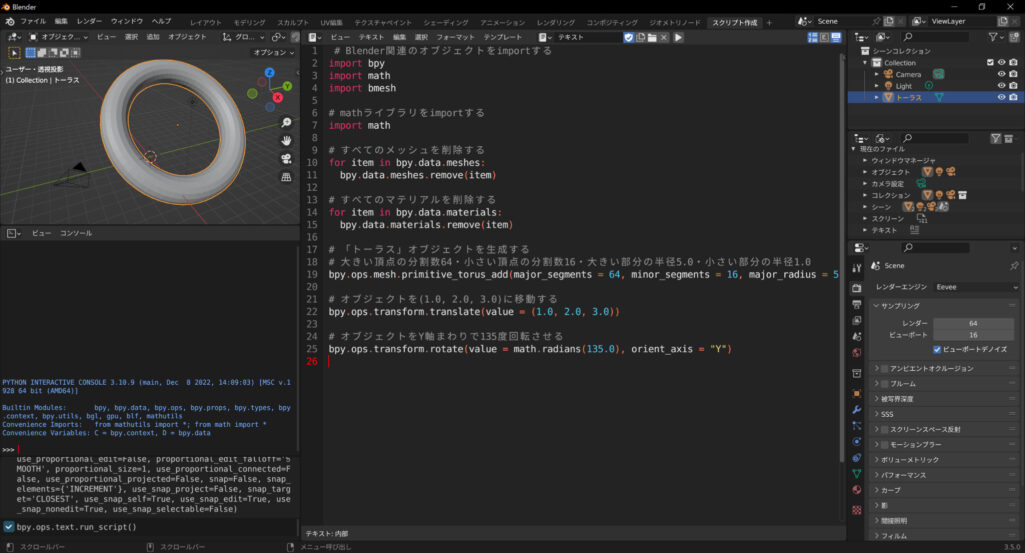The width and height of the screenshot is (1025, 553).
Task: Add a new workspace with the plus button
Action: (769, 22)
